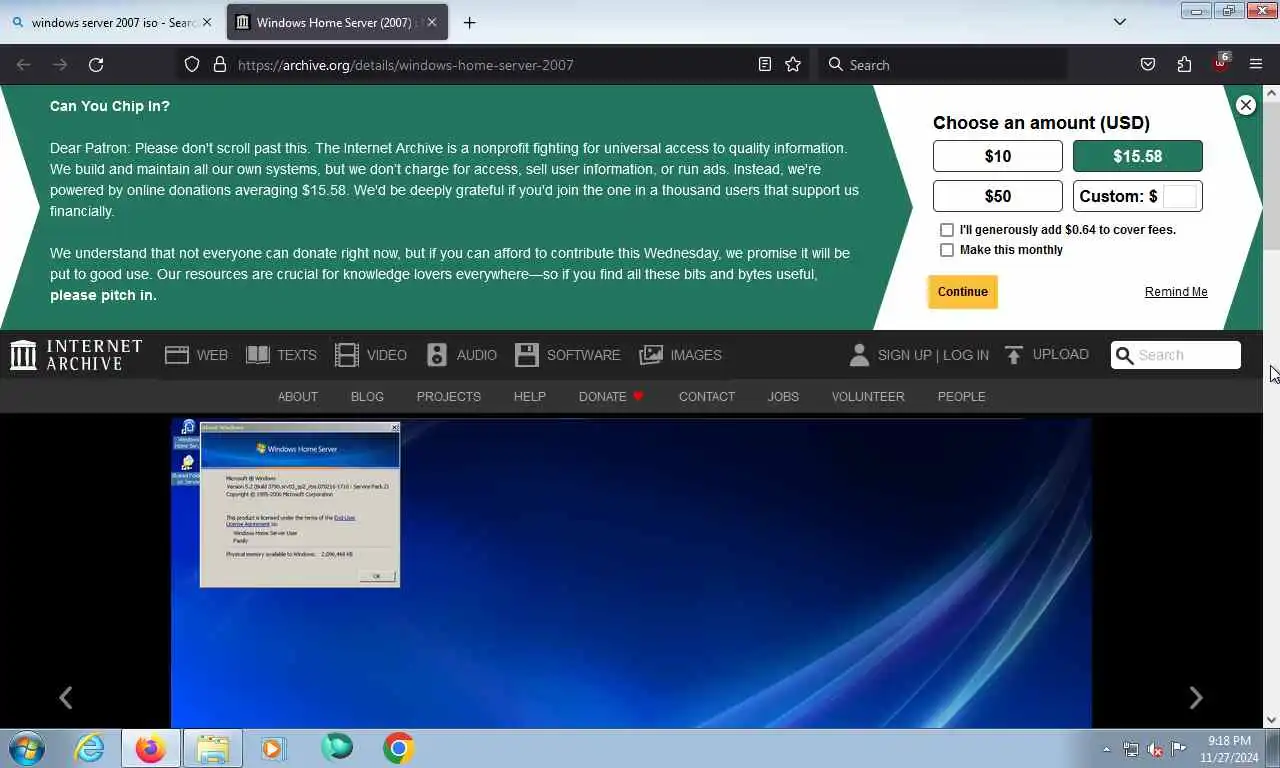This screenshot has height=768, width=1280.
Task: Go to previous screenshot with left arrow
Action: [66, 698]
